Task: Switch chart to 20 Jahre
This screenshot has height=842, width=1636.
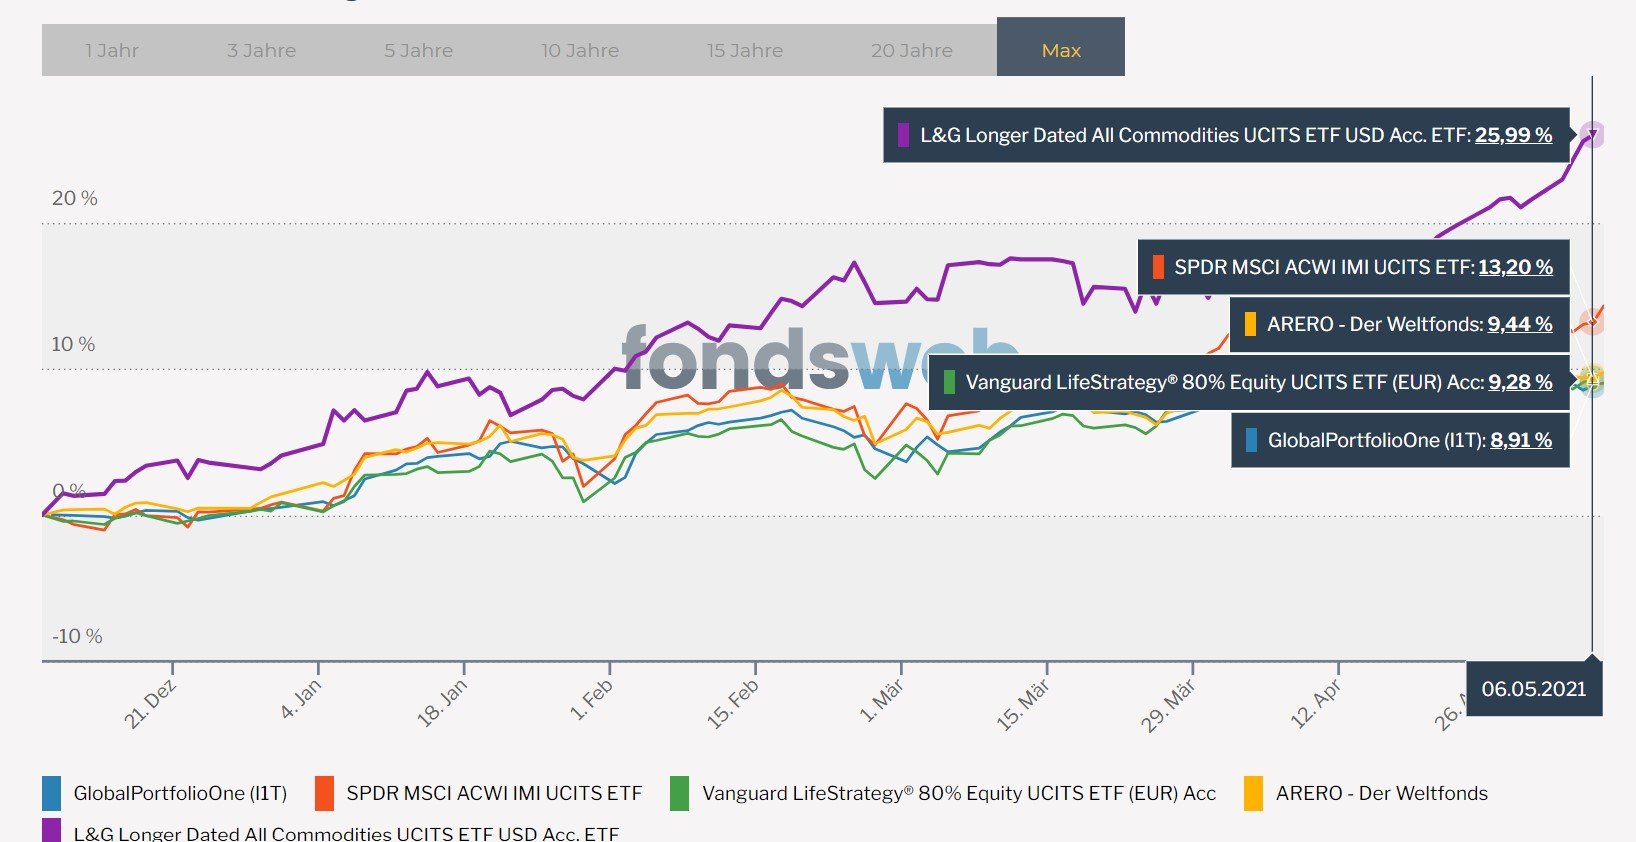Action: point(912,50)
